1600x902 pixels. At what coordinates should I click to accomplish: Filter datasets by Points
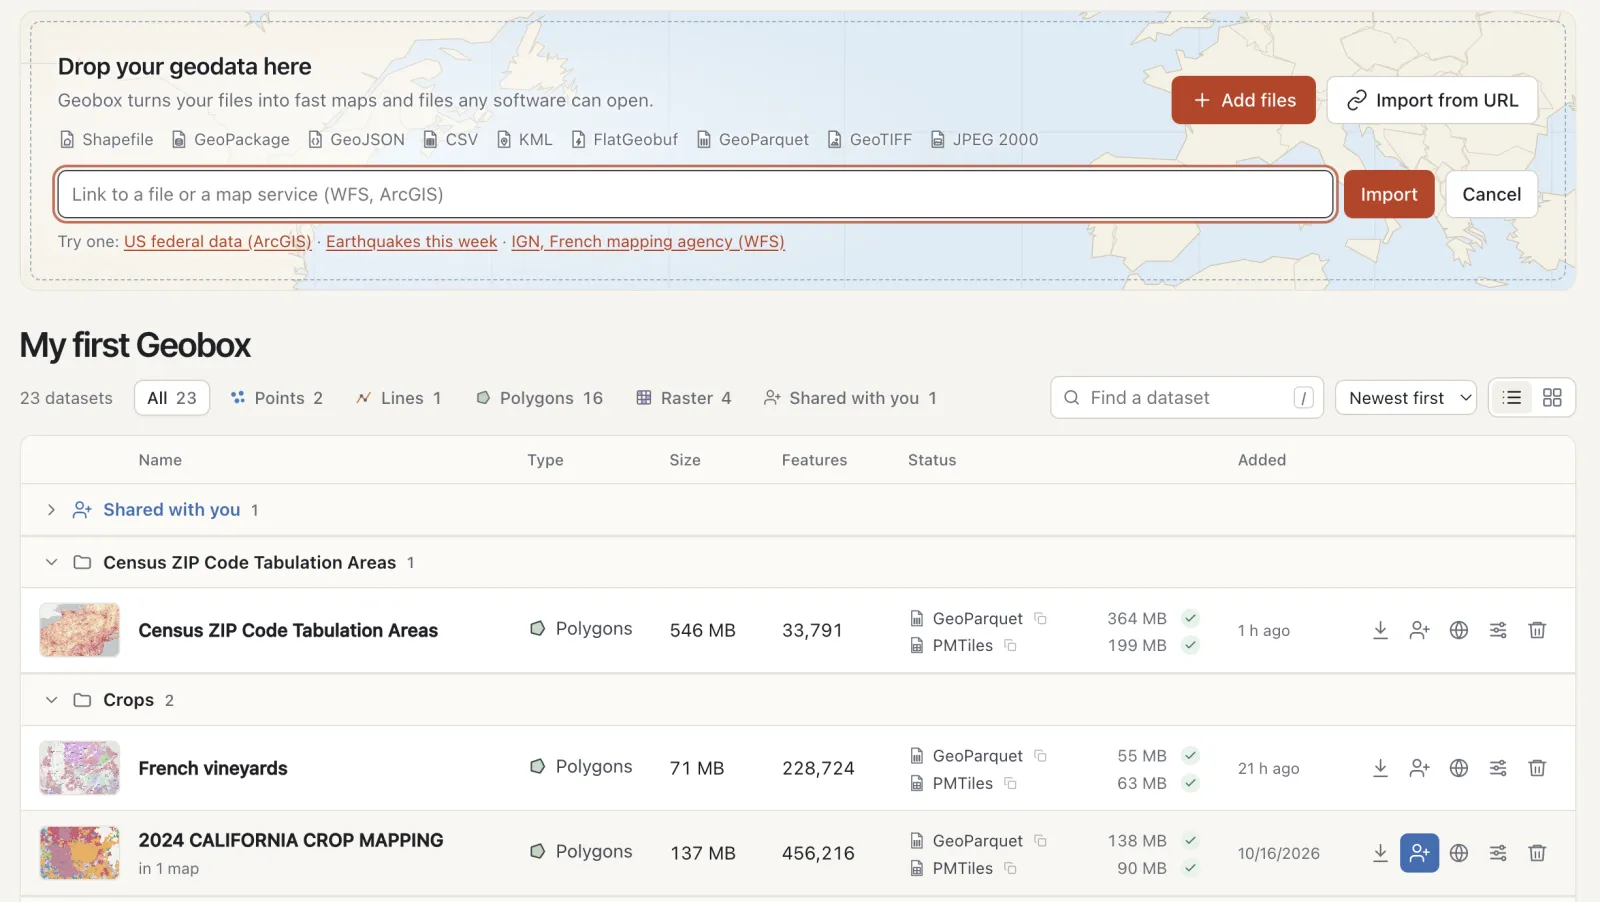[x=277, y=398]
